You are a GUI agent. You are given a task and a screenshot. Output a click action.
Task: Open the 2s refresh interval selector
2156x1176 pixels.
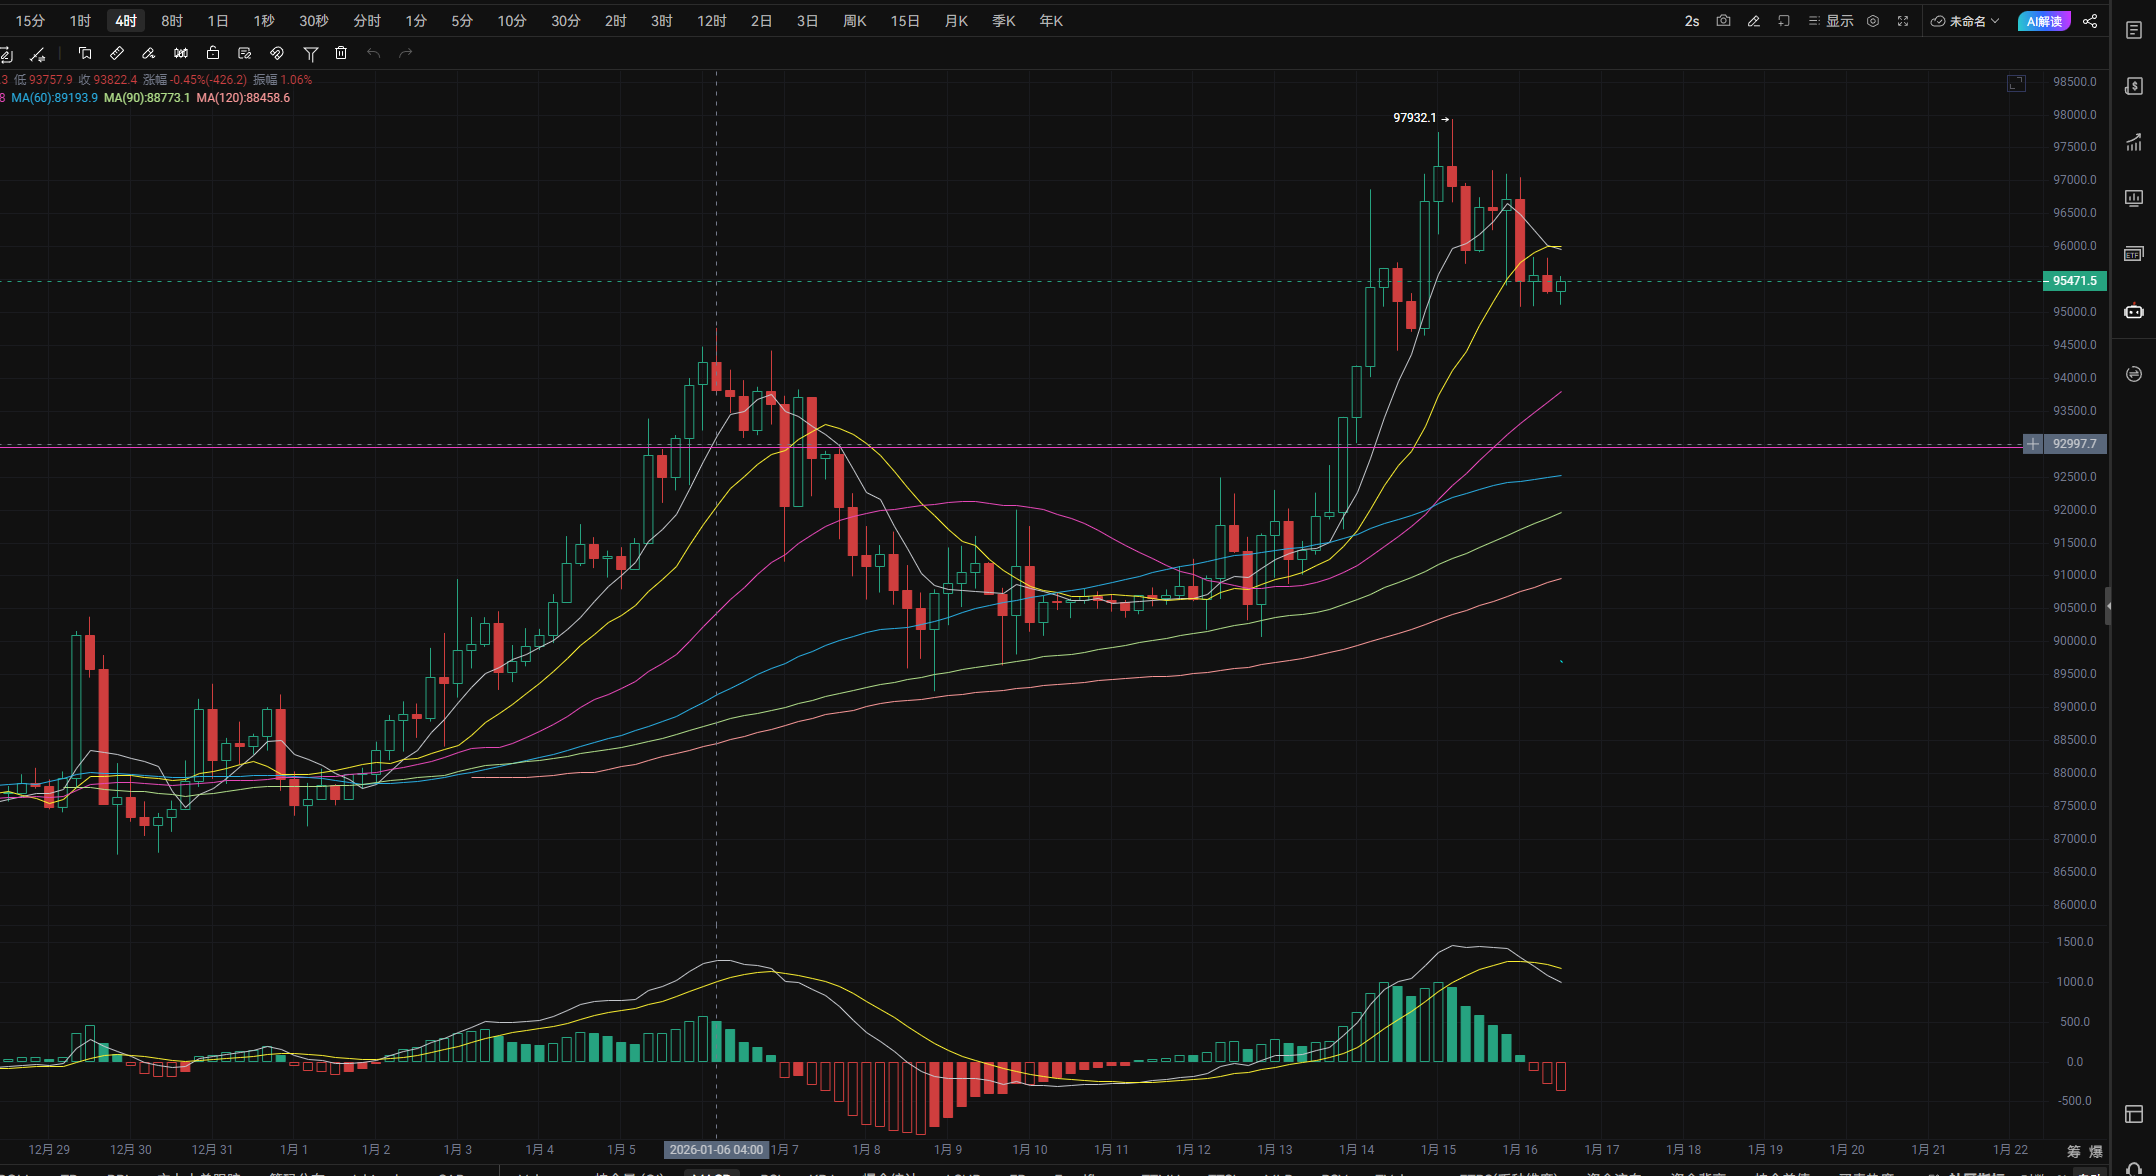tap(1691, 21)
